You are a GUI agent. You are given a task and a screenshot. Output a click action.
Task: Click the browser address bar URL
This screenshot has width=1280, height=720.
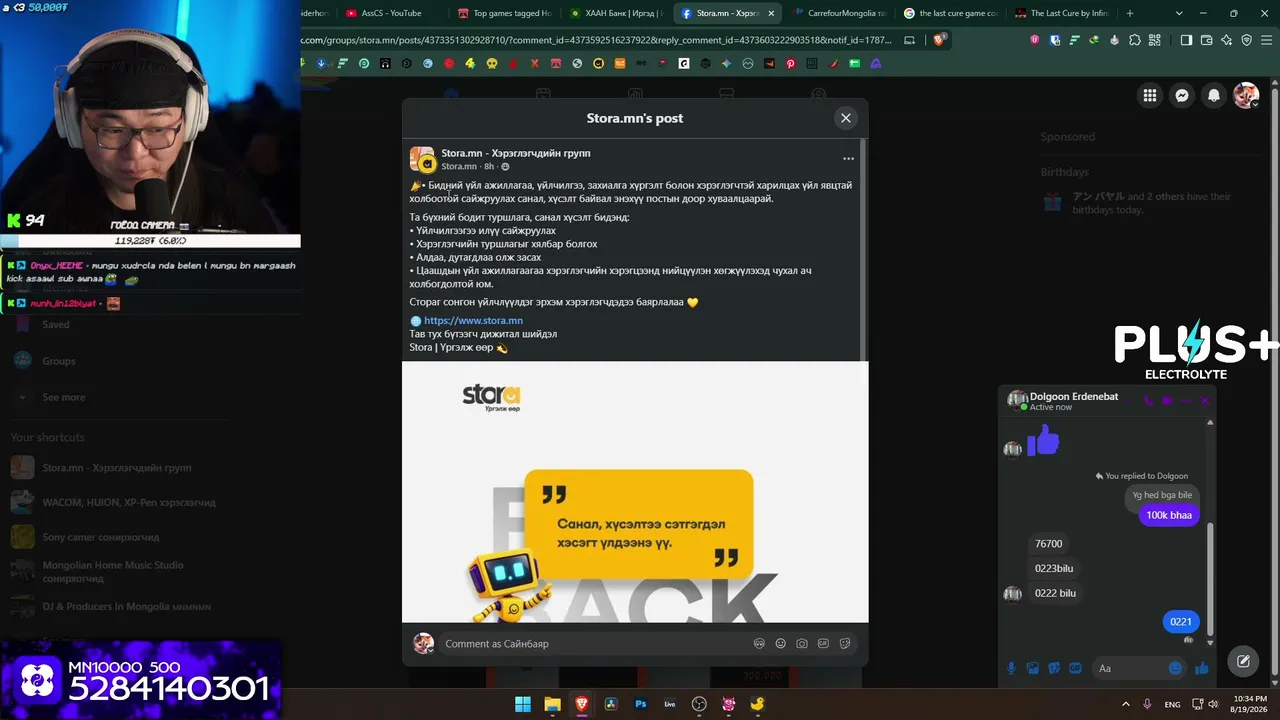(x=598, y=40)
